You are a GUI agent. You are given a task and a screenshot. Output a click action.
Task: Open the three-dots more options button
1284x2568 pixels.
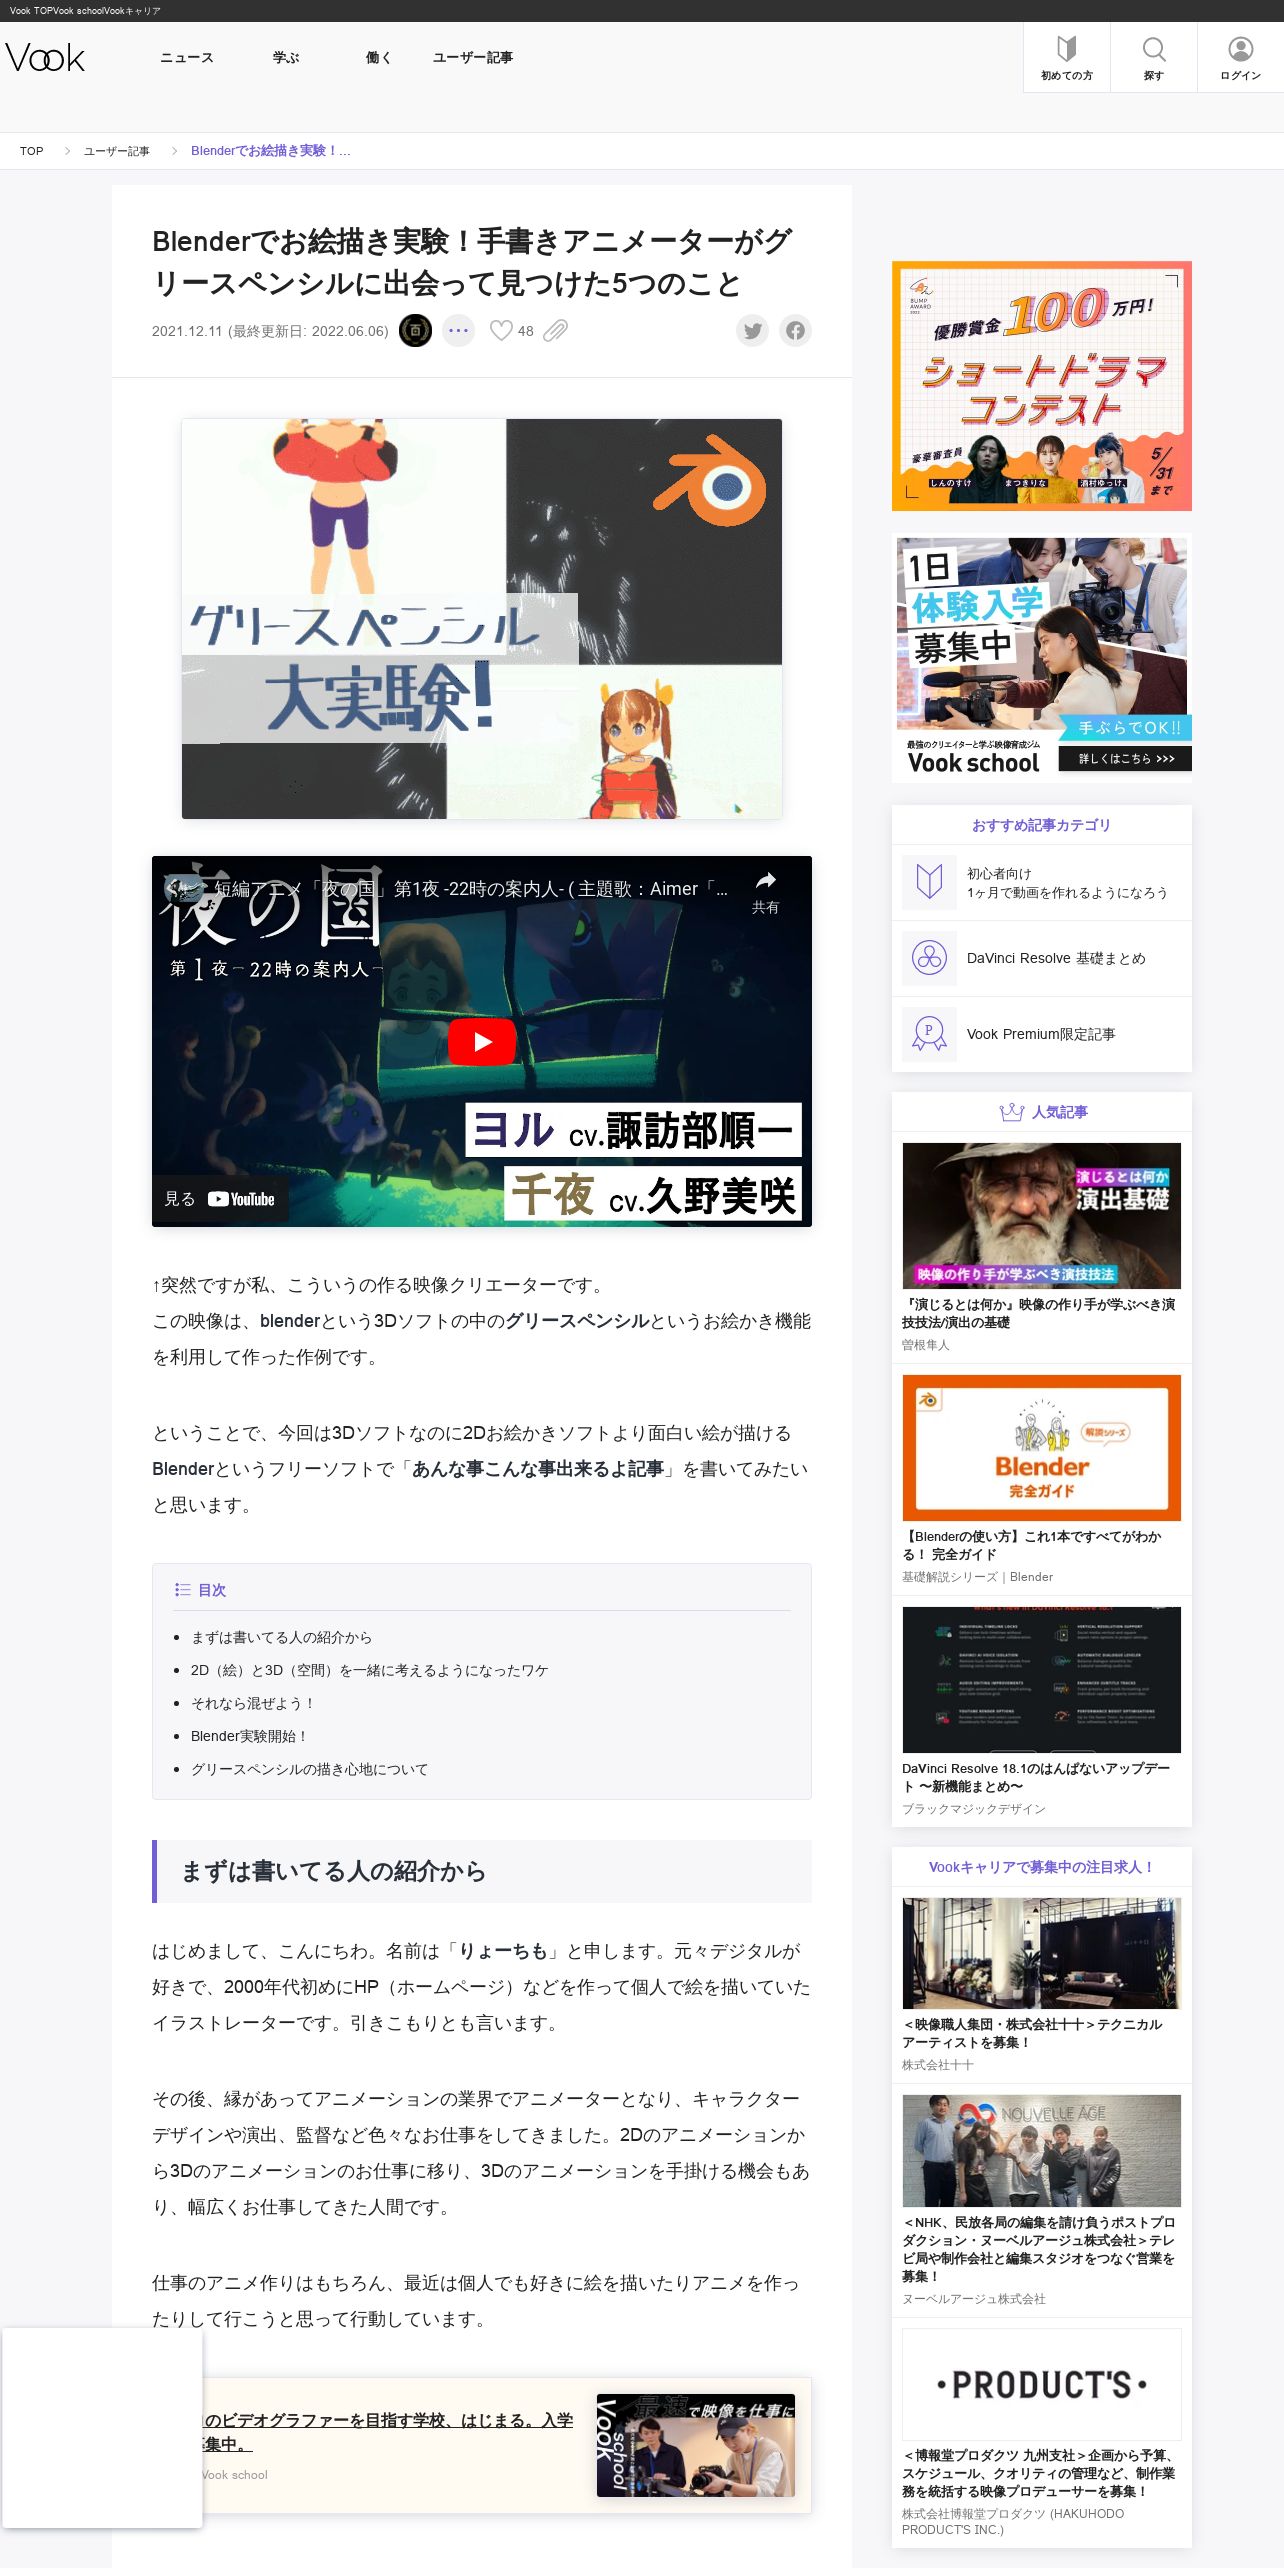[459, 331]
